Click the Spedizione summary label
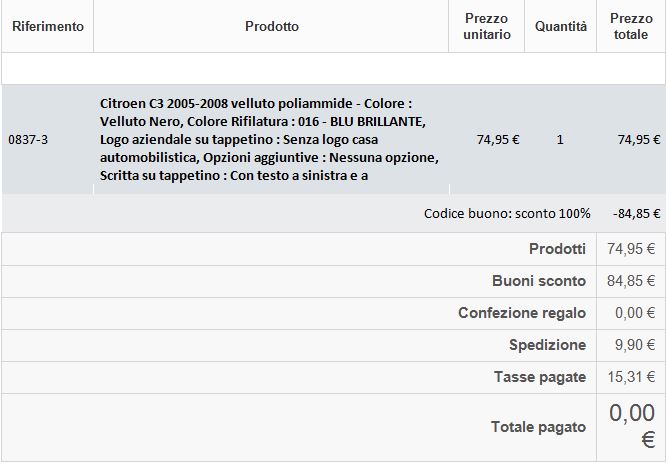 (547, 345)
